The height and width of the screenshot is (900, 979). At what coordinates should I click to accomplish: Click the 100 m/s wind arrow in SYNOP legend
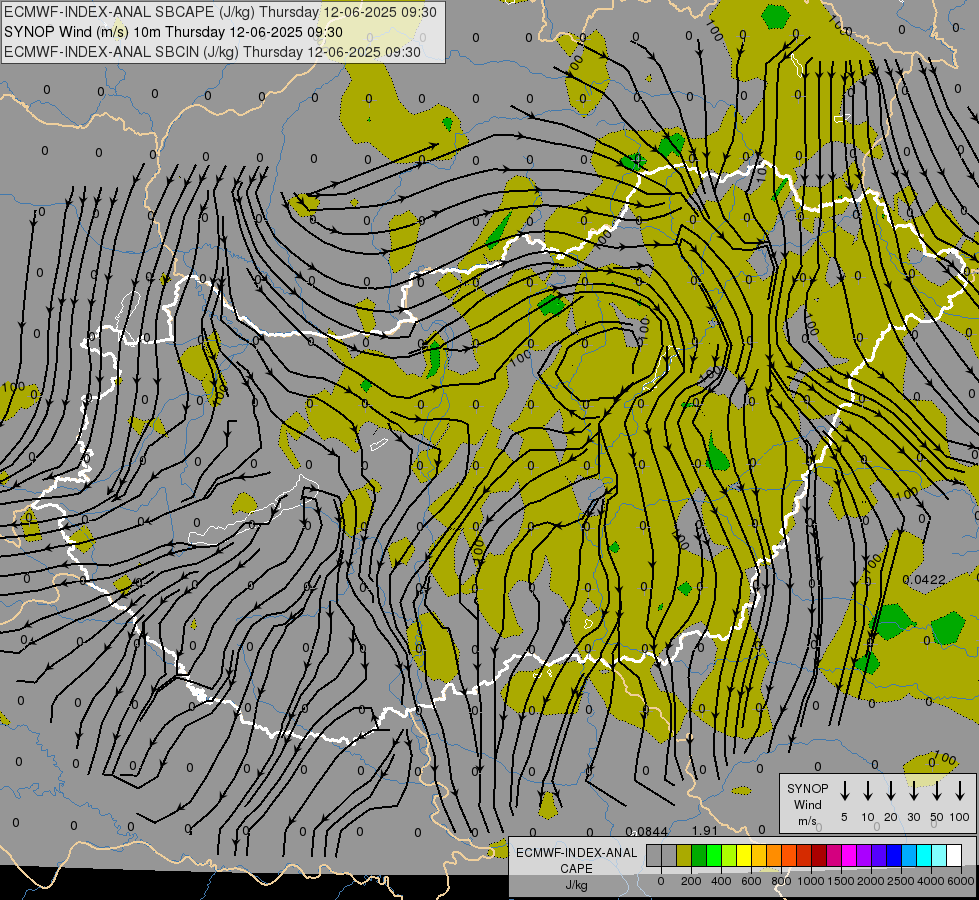(x=960, y=790)
